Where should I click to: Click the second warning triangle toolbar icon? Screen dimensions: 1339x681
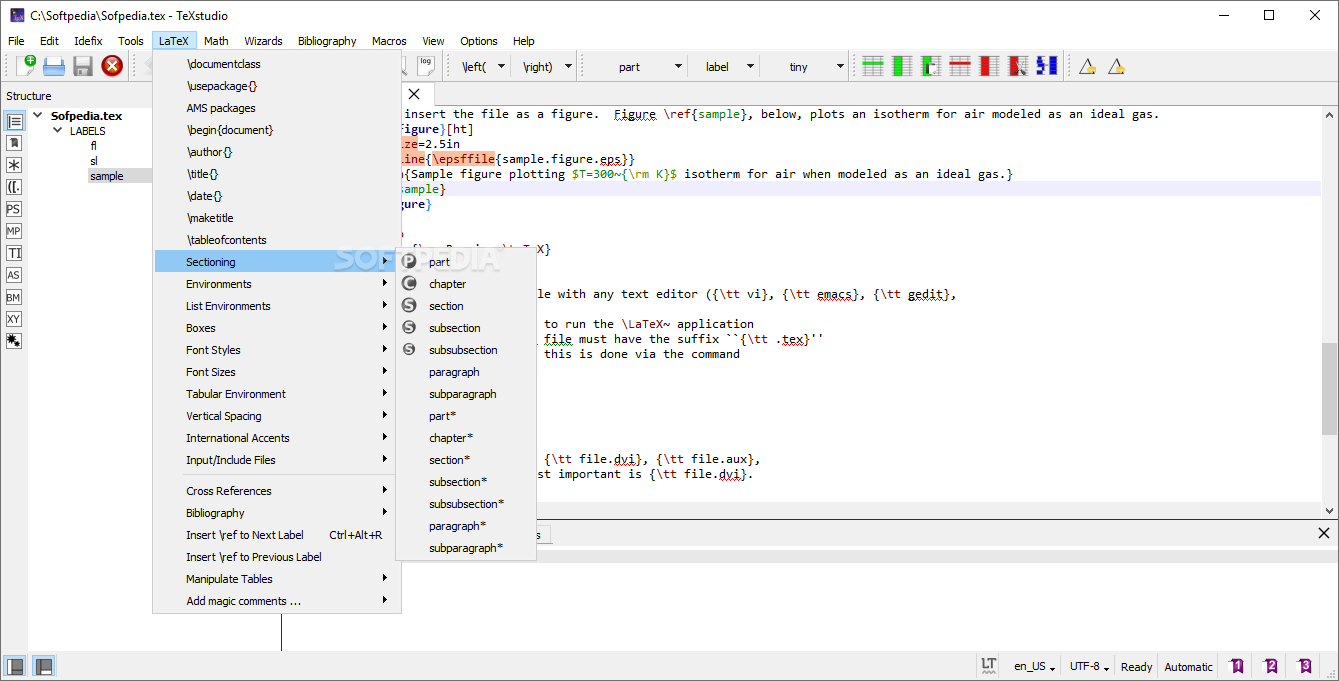(x=1116, y=67)
